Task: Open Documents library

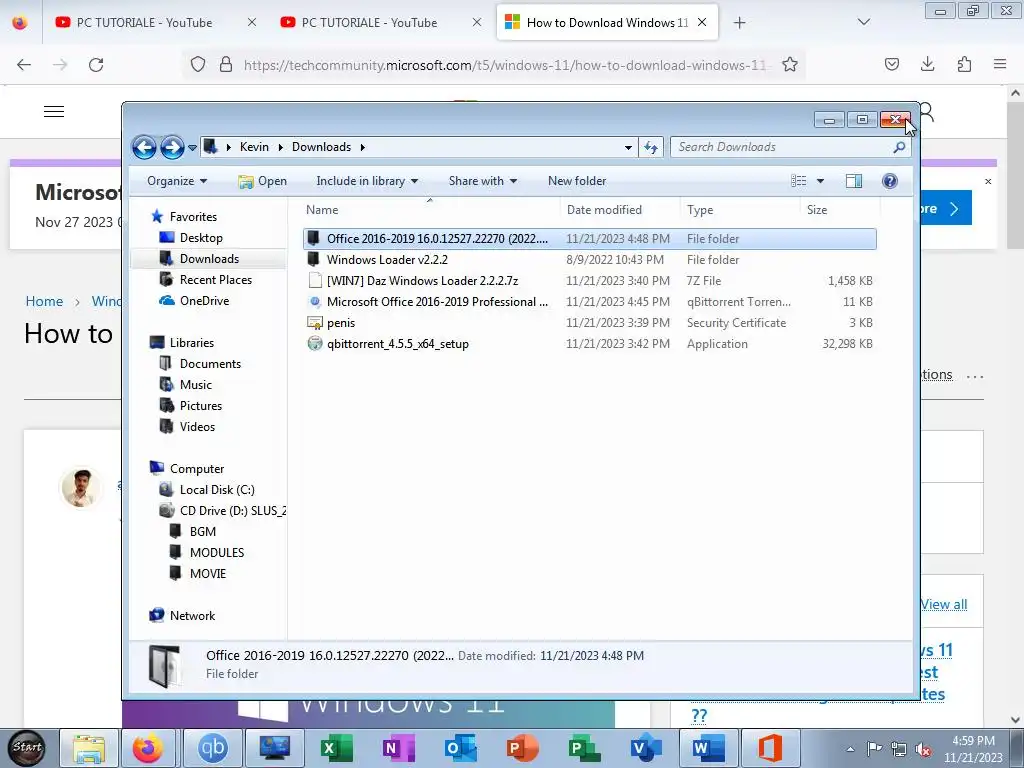Action: click(x=210, y=364)
